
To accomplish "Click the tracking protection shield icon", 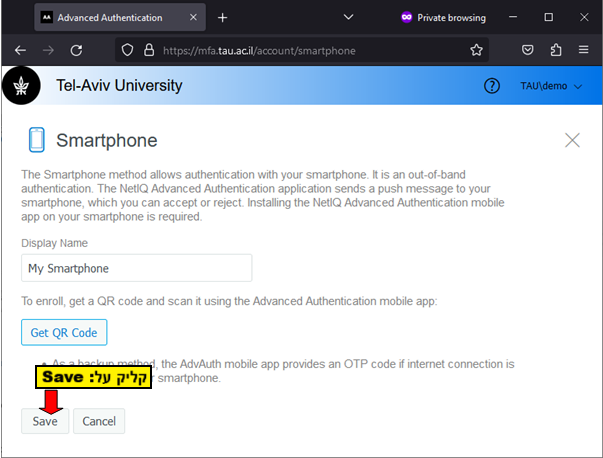I will 126,50.
